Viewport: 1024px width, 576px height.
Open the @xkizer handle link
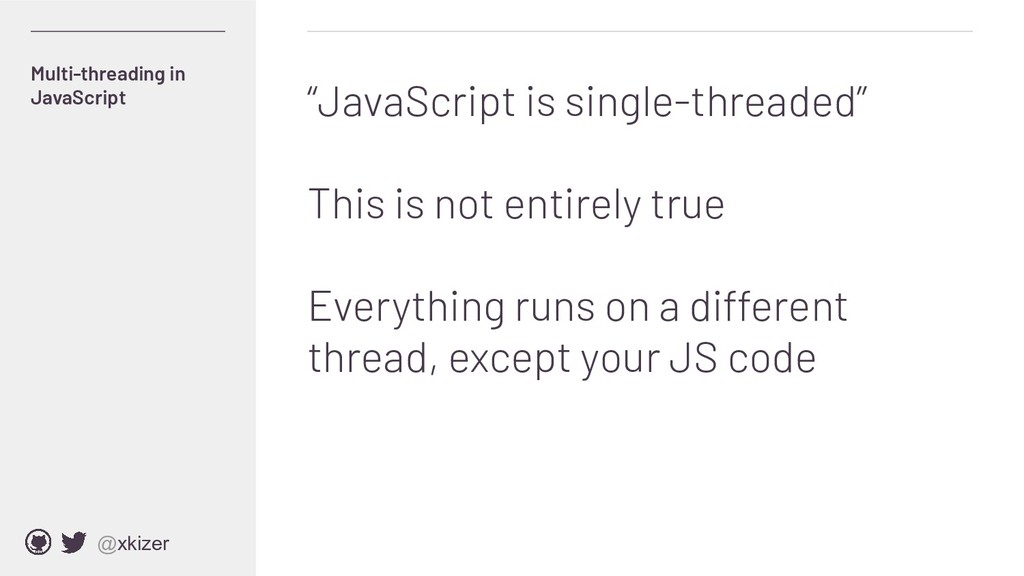tap(133, 543)
